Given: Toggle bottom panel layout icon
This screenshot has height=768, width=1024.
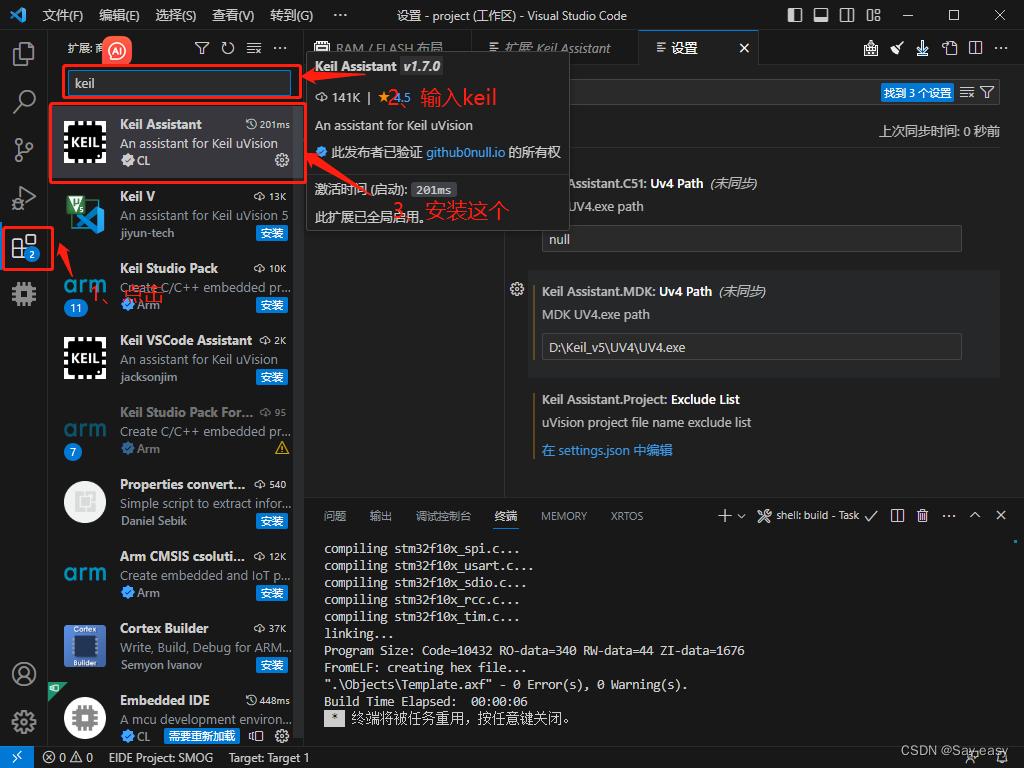Looking at the screenshot, I should coord(821,15).
